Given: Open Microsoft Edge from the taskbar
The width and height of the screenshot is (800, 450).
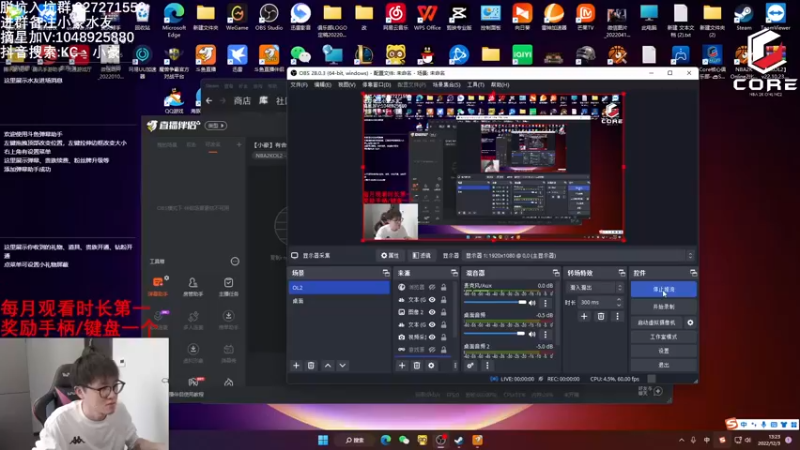Looking at the screenshot, I should (386, 440).
